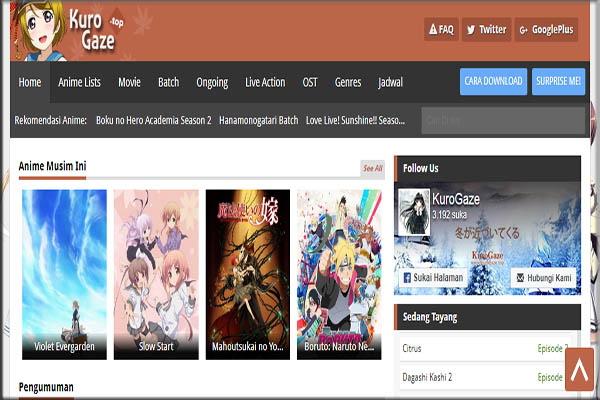Open the Dagashi Kashi 2 episode link
This screenshot has height=400, width=600.
tap(550, 377)
